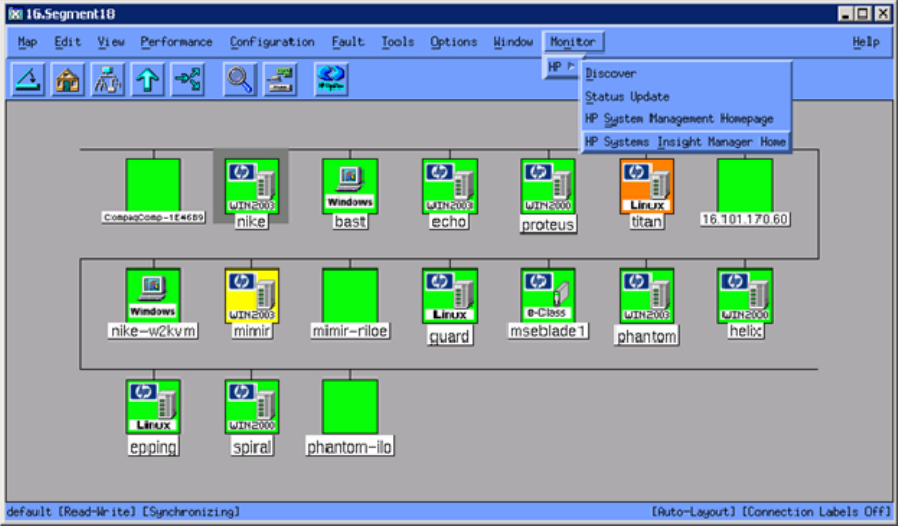Select the mimir-riloe green node
Screen dimensions: 898x526
(350, 295)
